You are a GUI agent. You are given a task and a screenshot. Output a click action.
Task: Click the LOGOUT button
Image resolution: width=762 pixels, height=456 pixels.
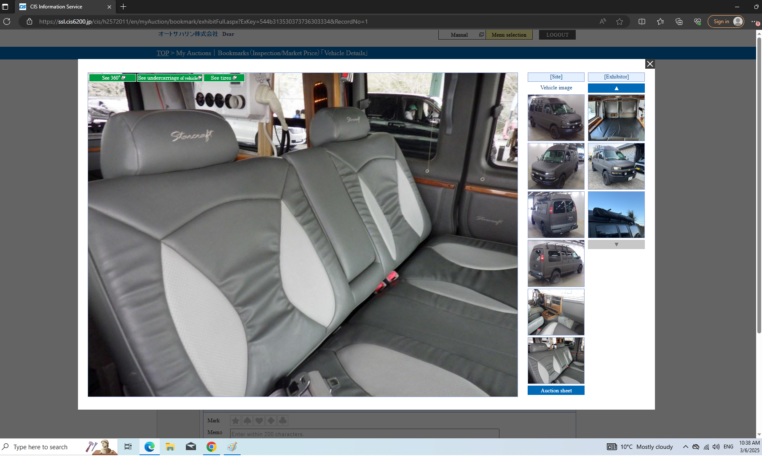tap(557, 35)
